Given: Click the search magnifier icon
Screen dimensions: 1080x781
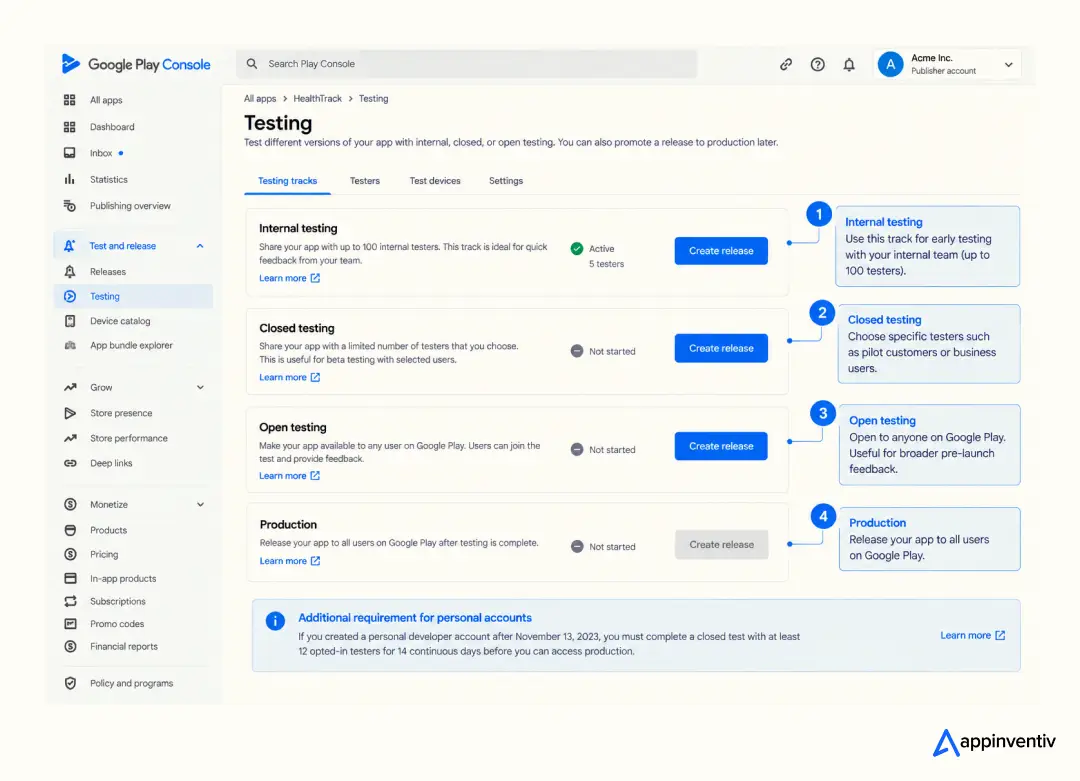Looking at the screenshot, I should 252,63.
